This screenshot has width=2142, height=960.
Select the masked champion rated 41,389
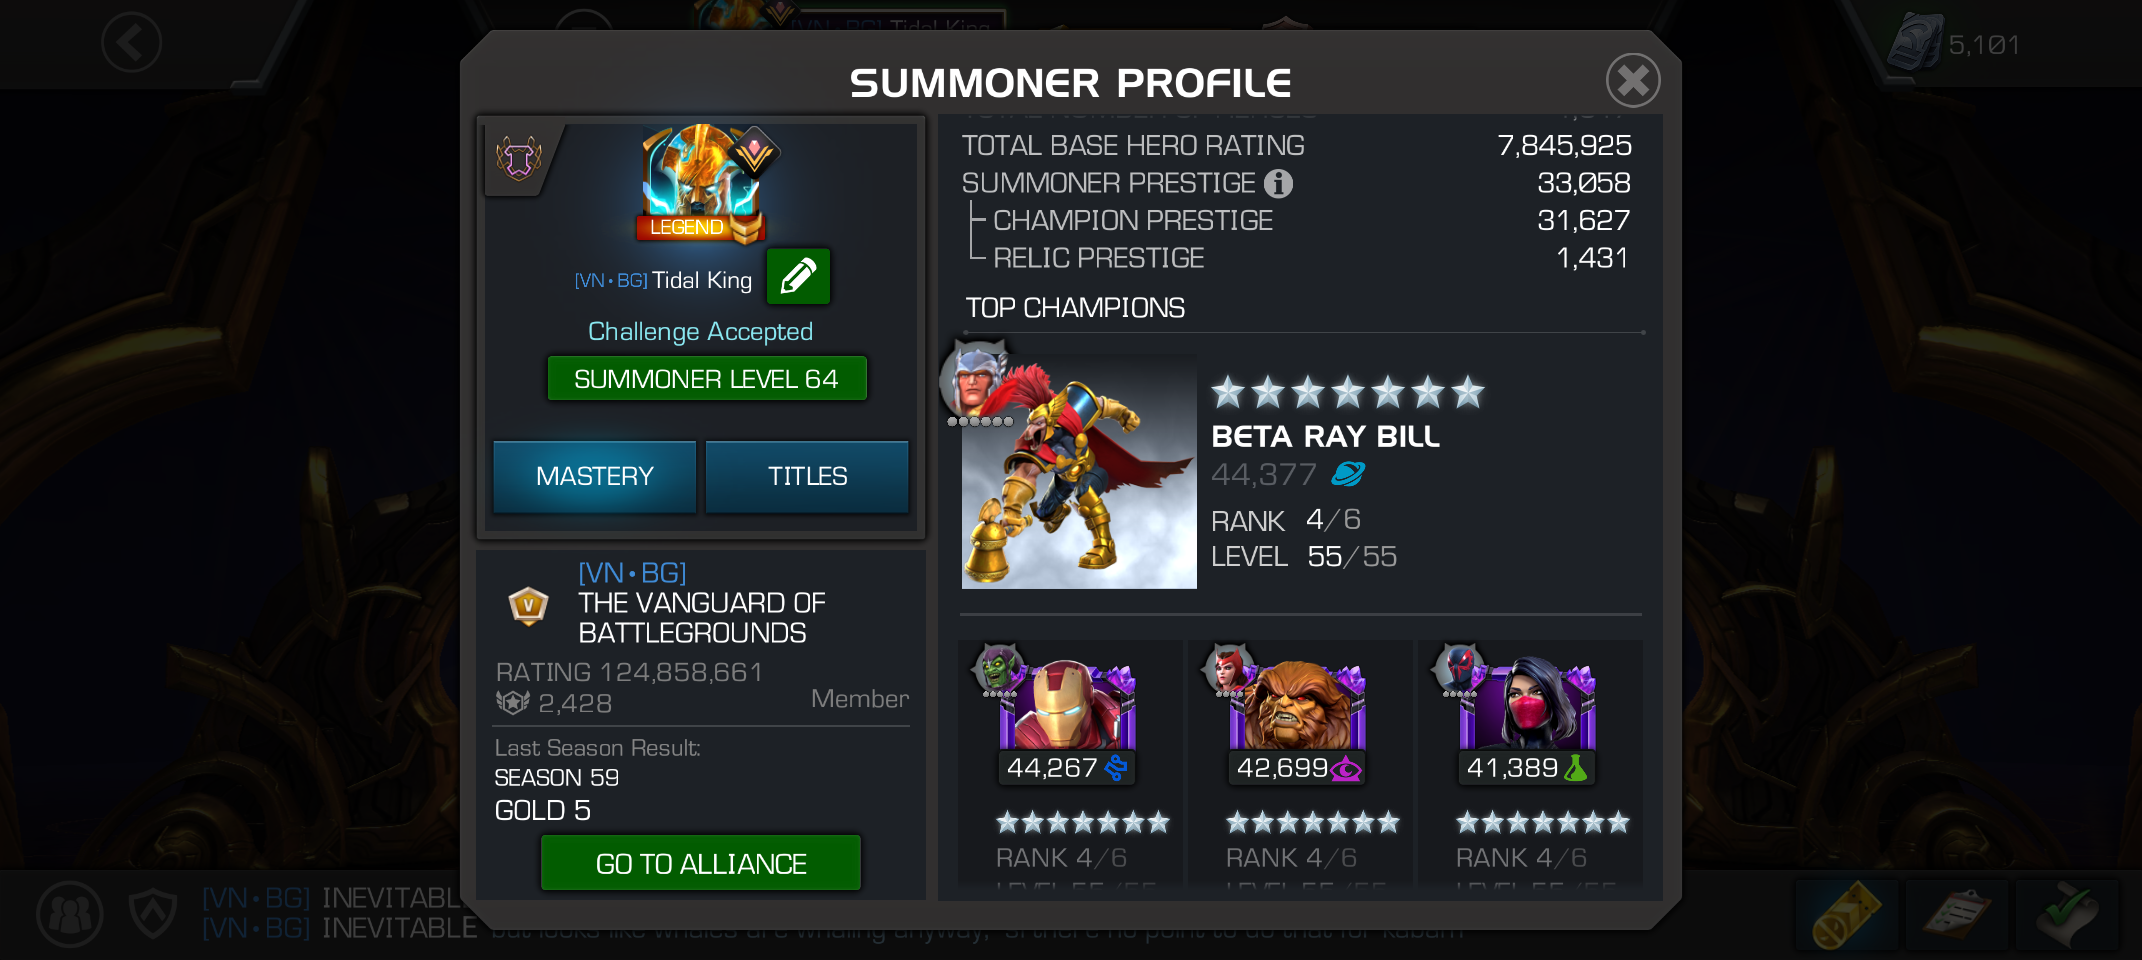click(1527, 706)
